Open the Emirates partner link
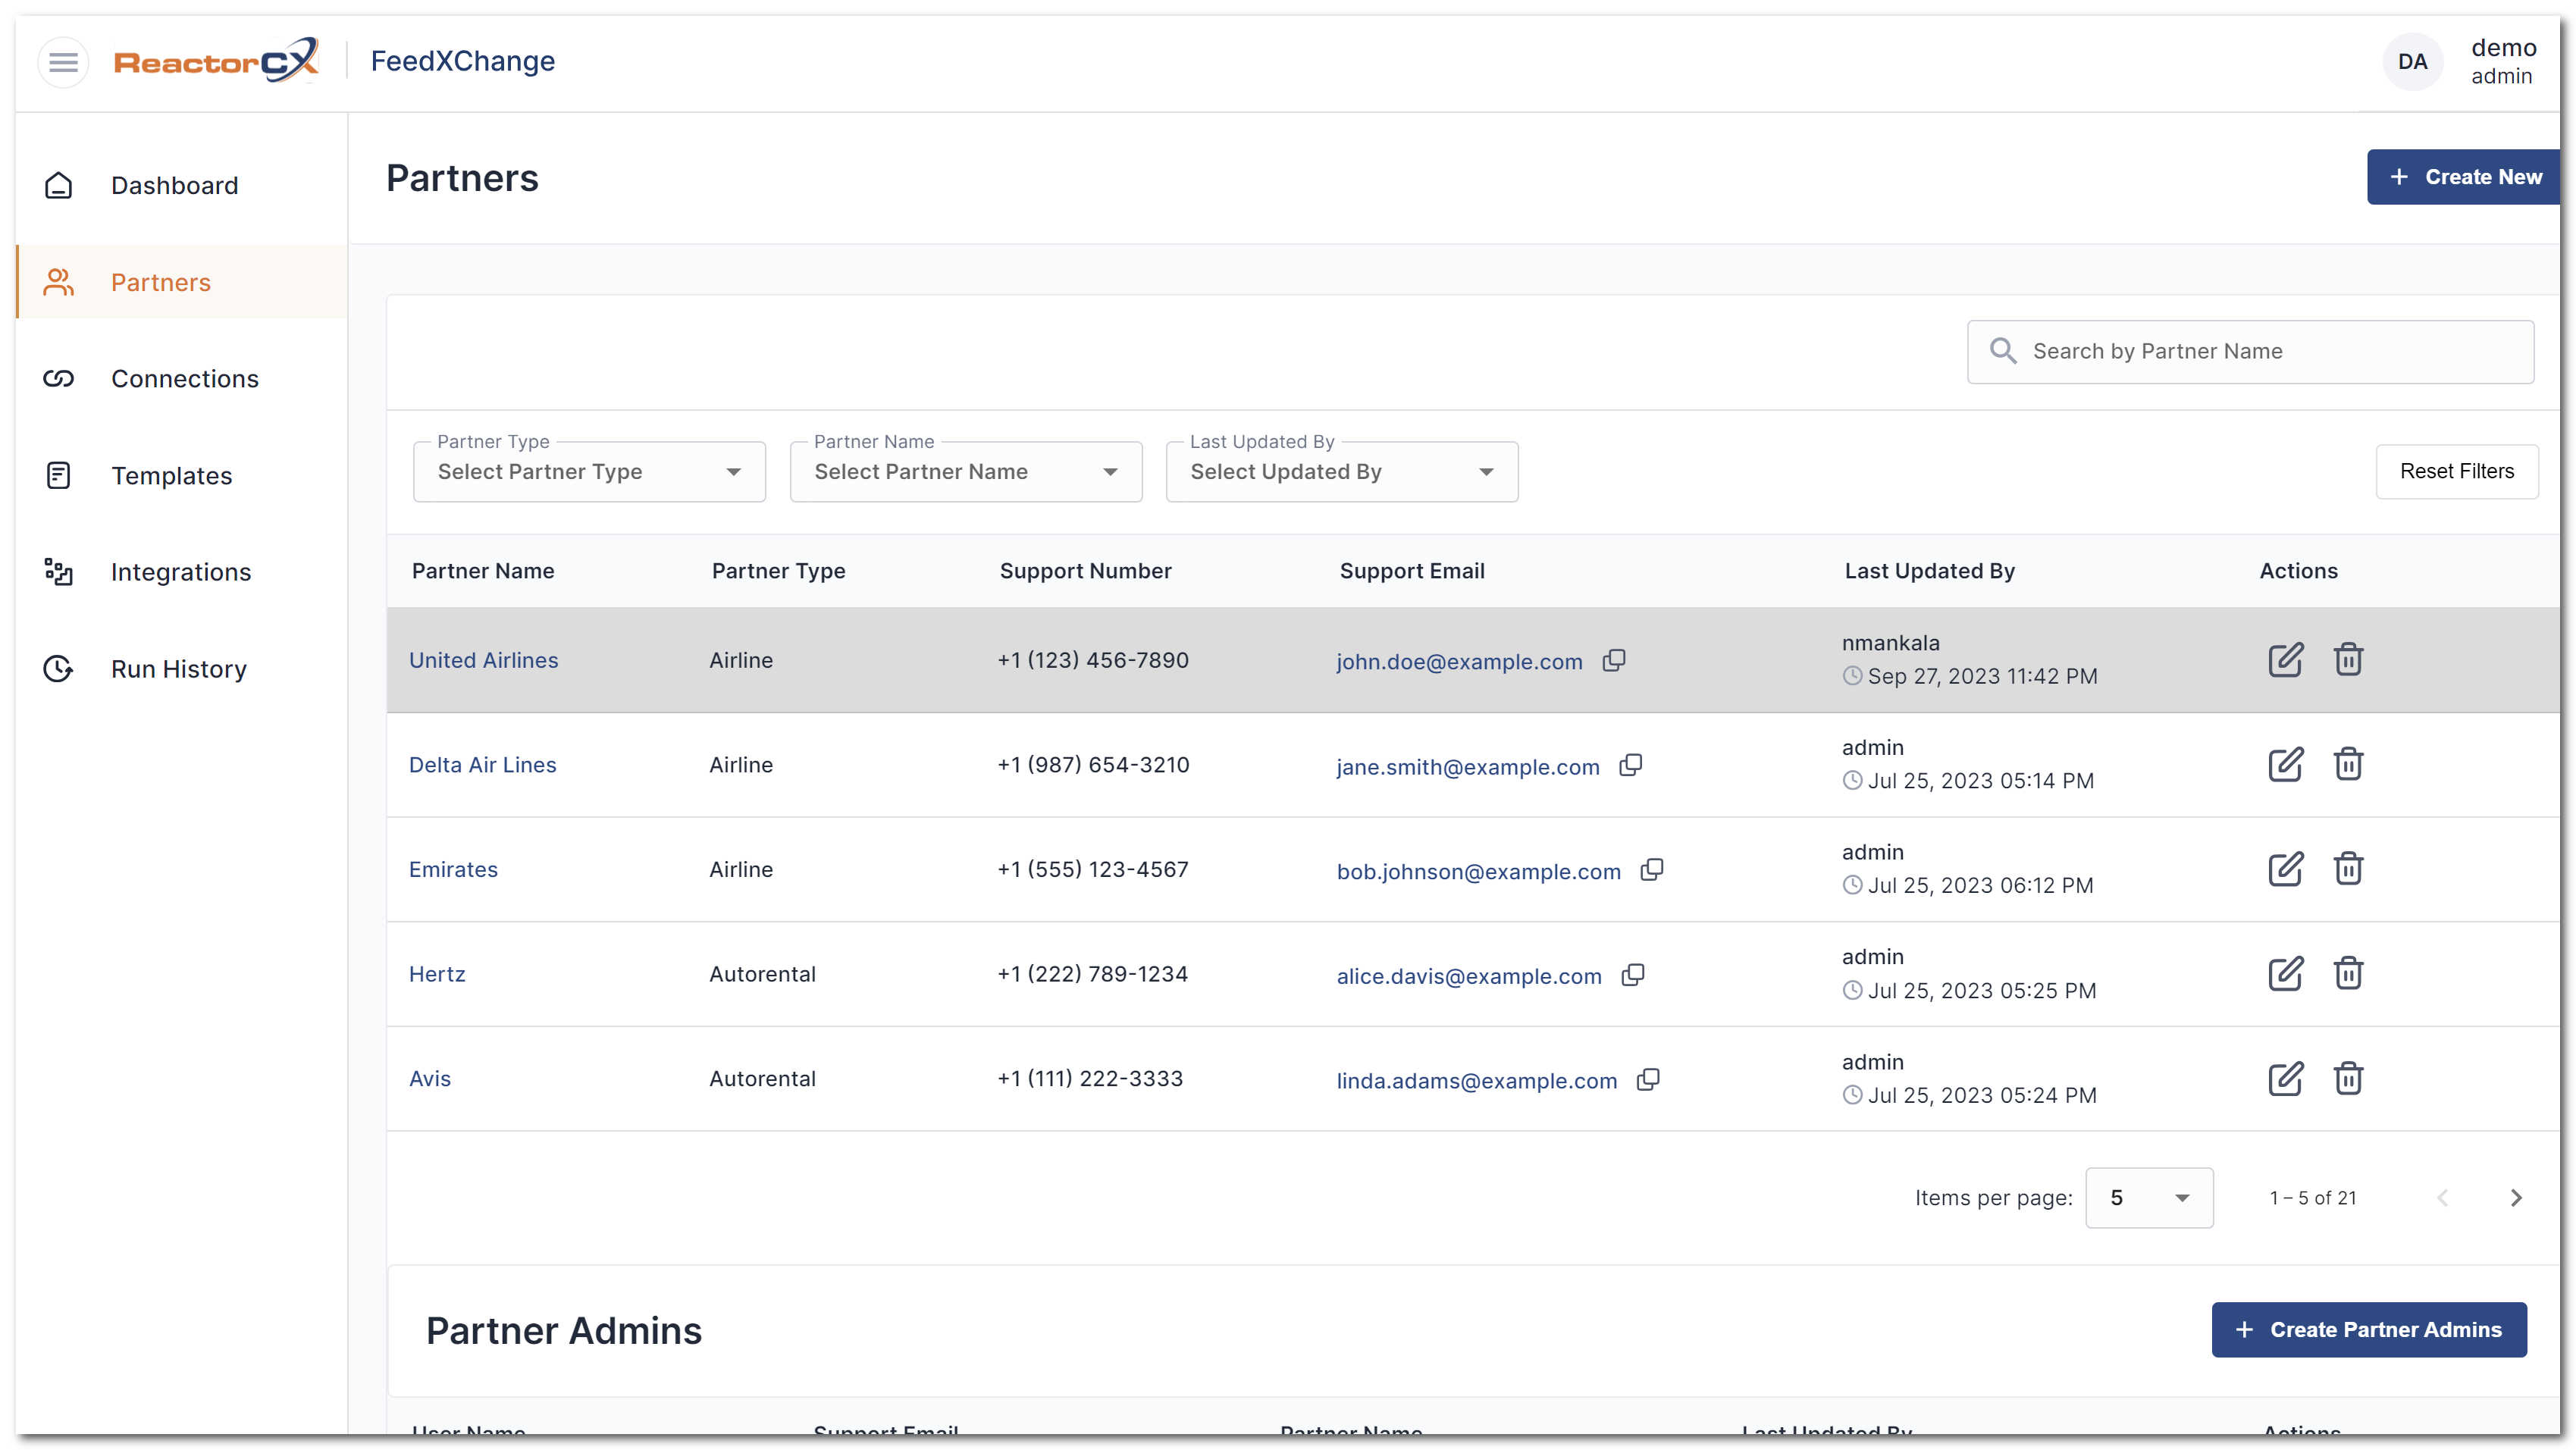2576x1450 pixels. pyautogui.click(x=453, y=869)
